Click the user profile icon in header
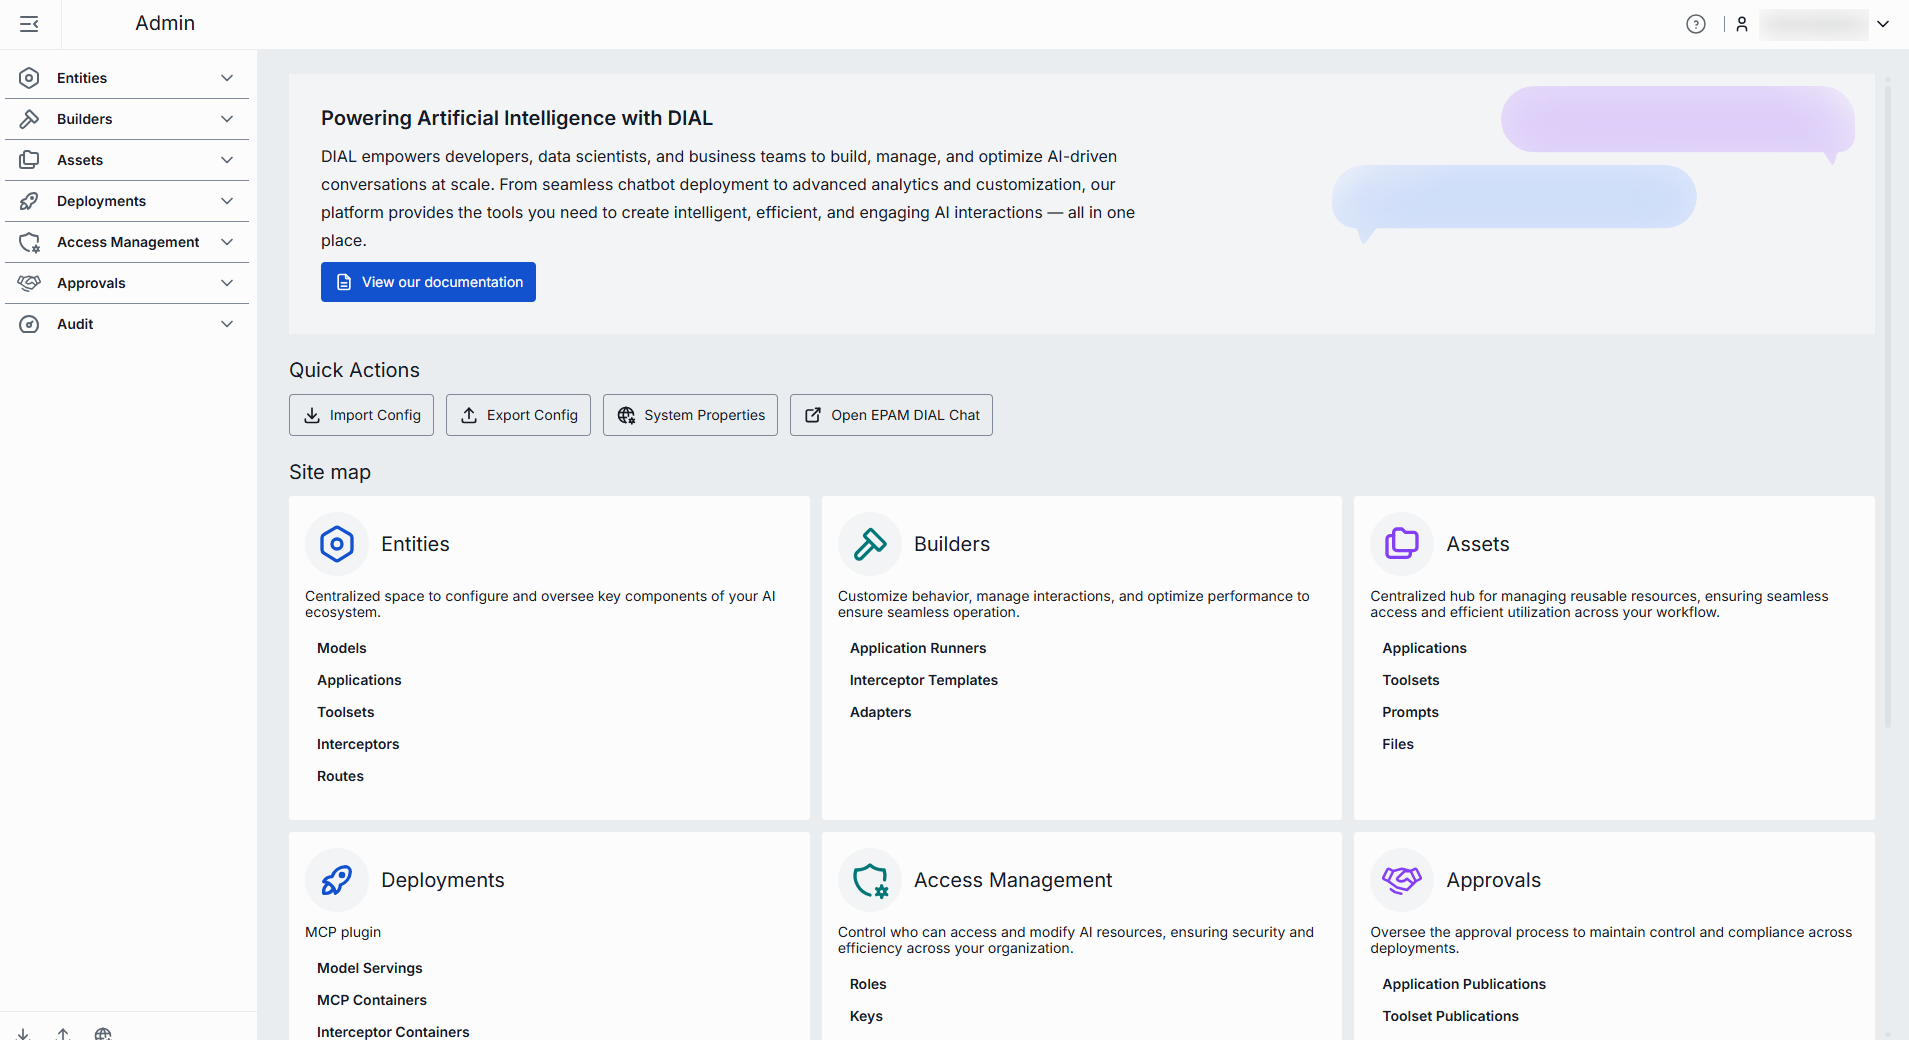This screenshot has height=1040, width=1909. click(x=1742, y=24)
